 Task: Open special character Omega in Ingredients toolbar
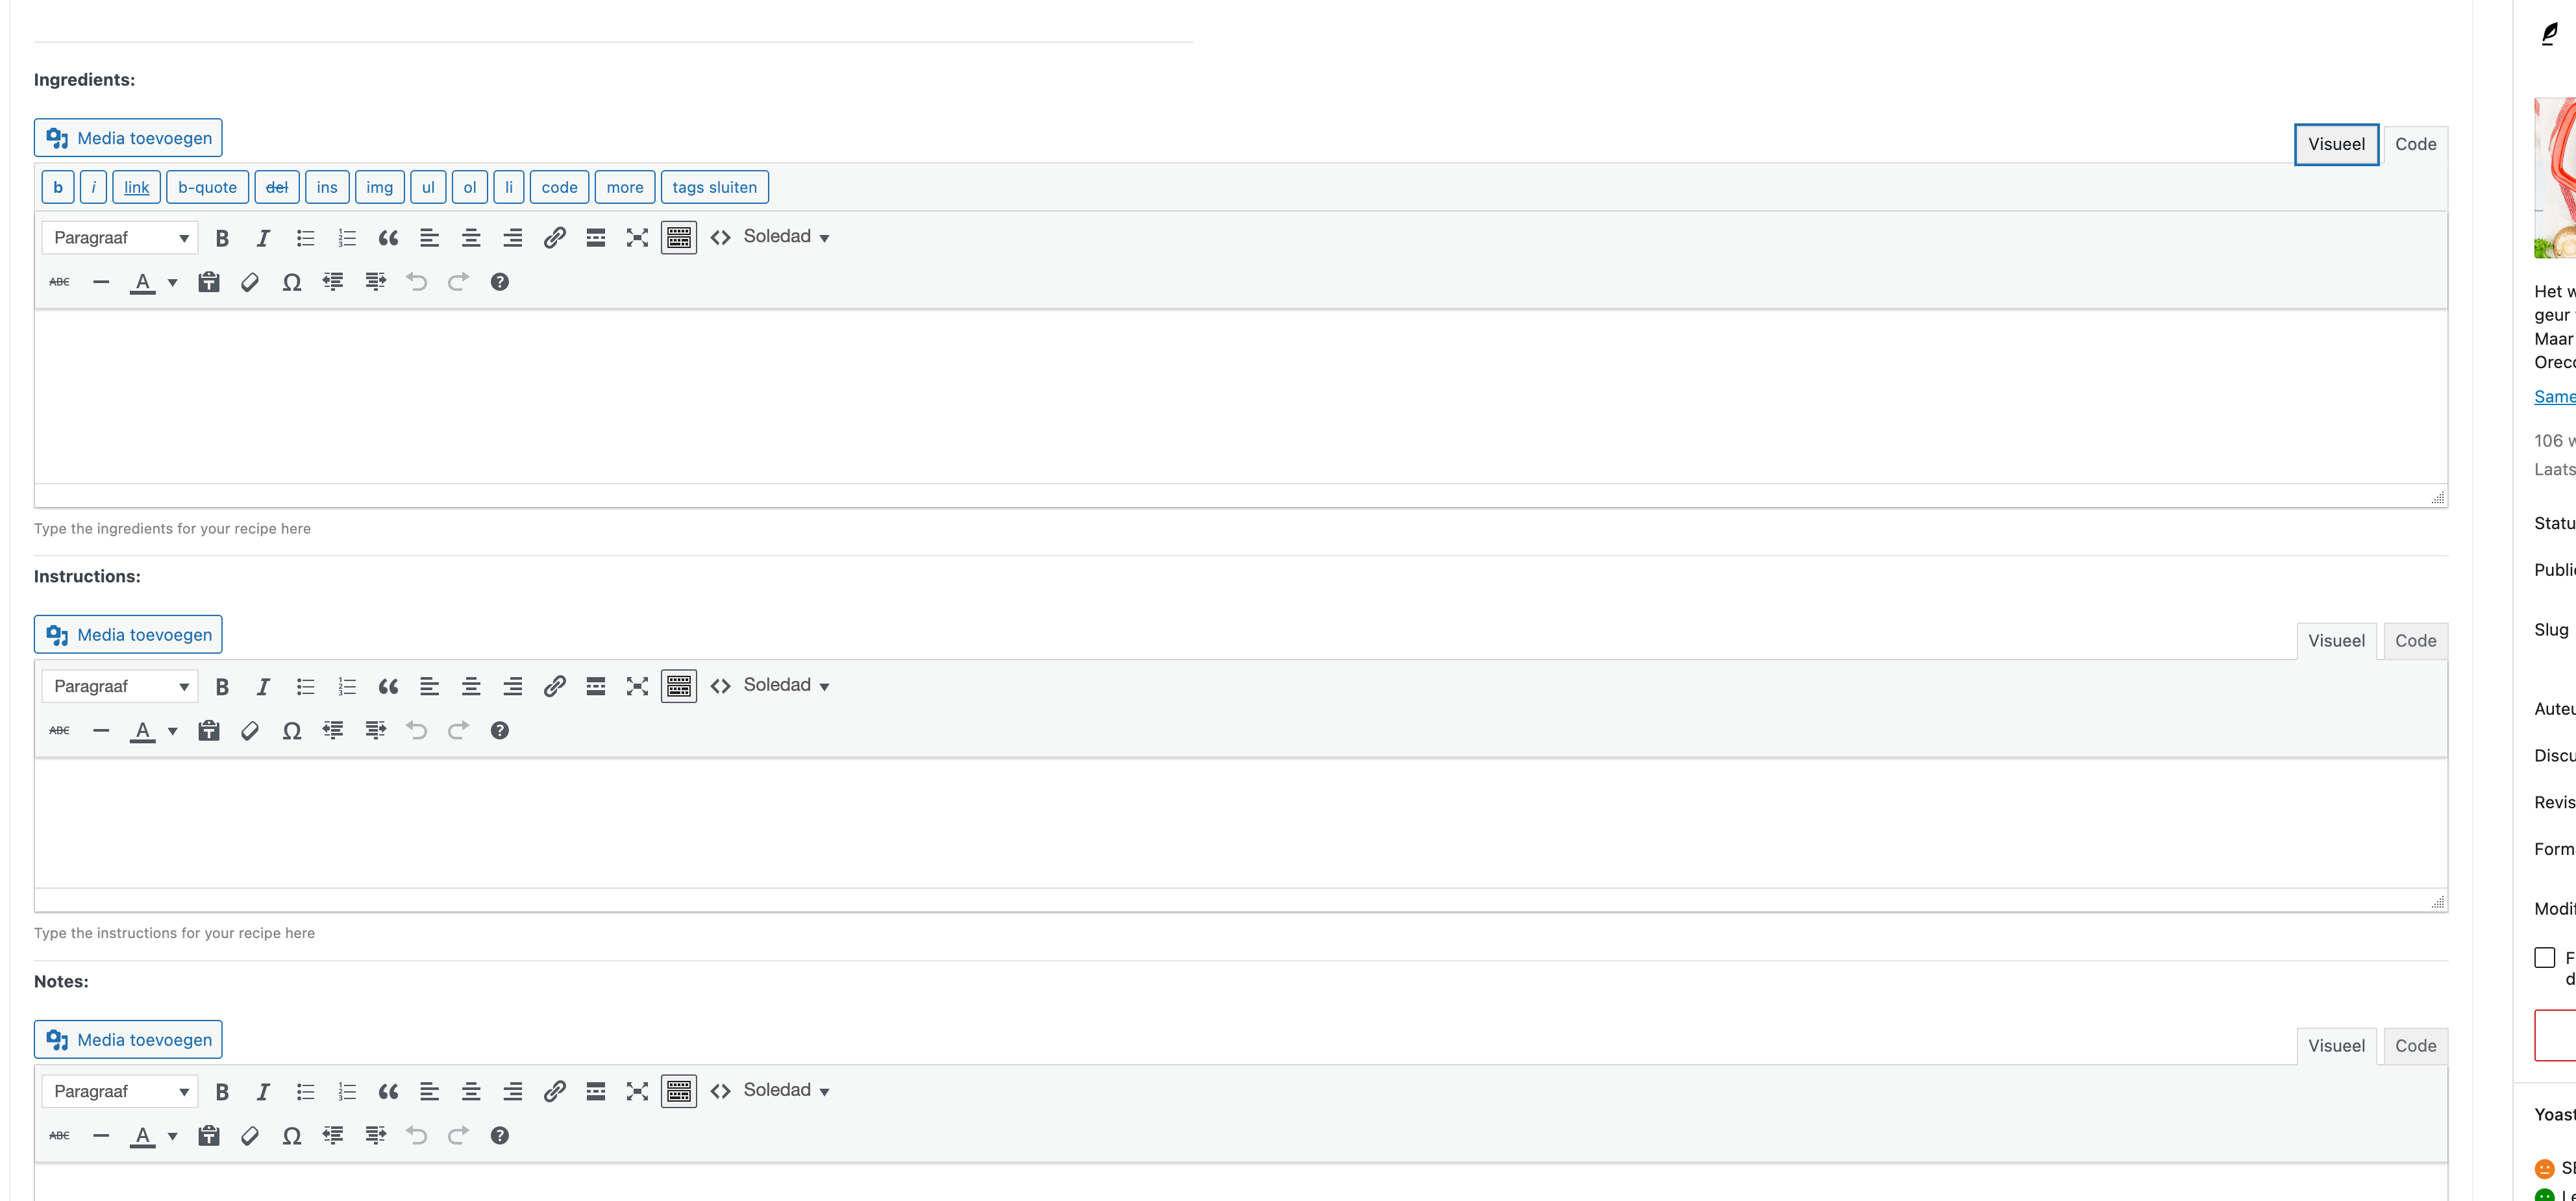[291, 282]
